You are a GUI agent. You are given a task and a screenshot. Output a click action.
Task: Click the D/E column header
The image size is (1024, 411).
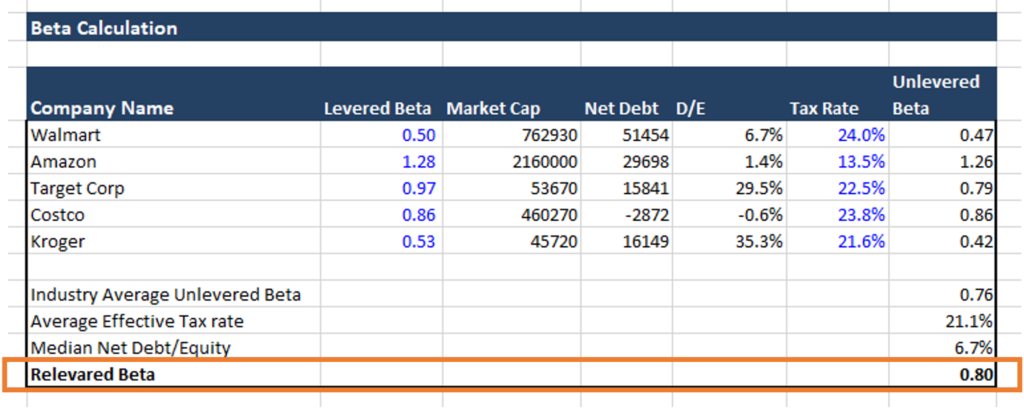click(691, 109)
